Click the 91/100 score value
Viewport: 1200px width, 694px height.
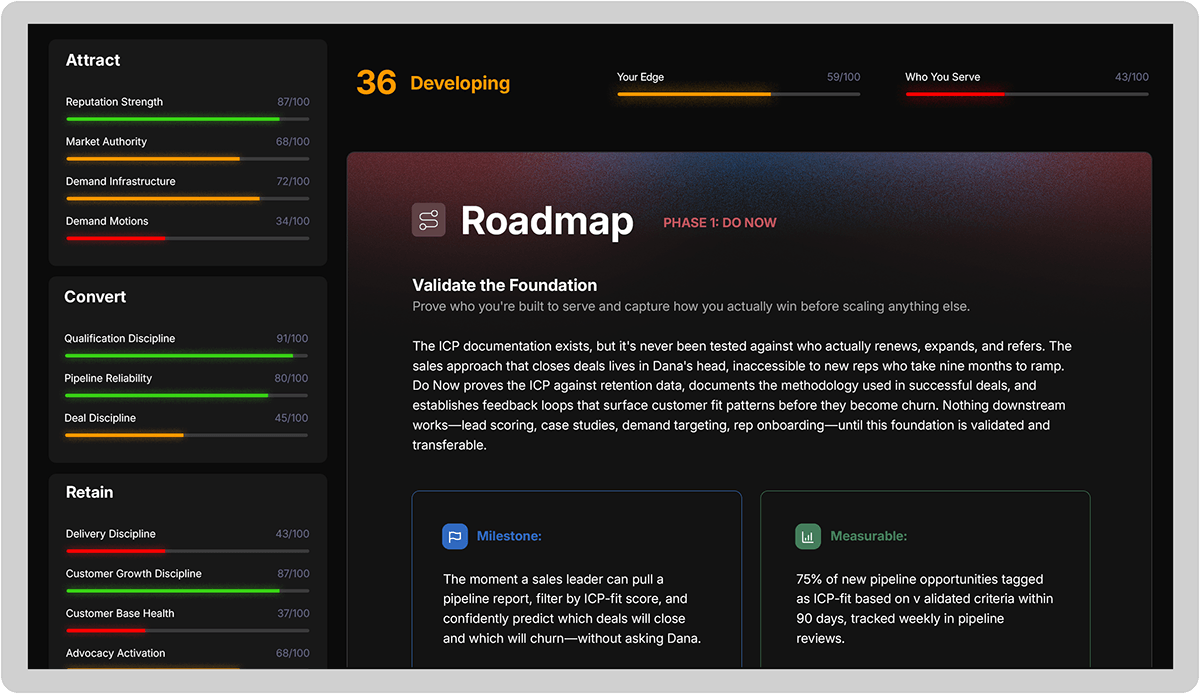tap(292, 338)
